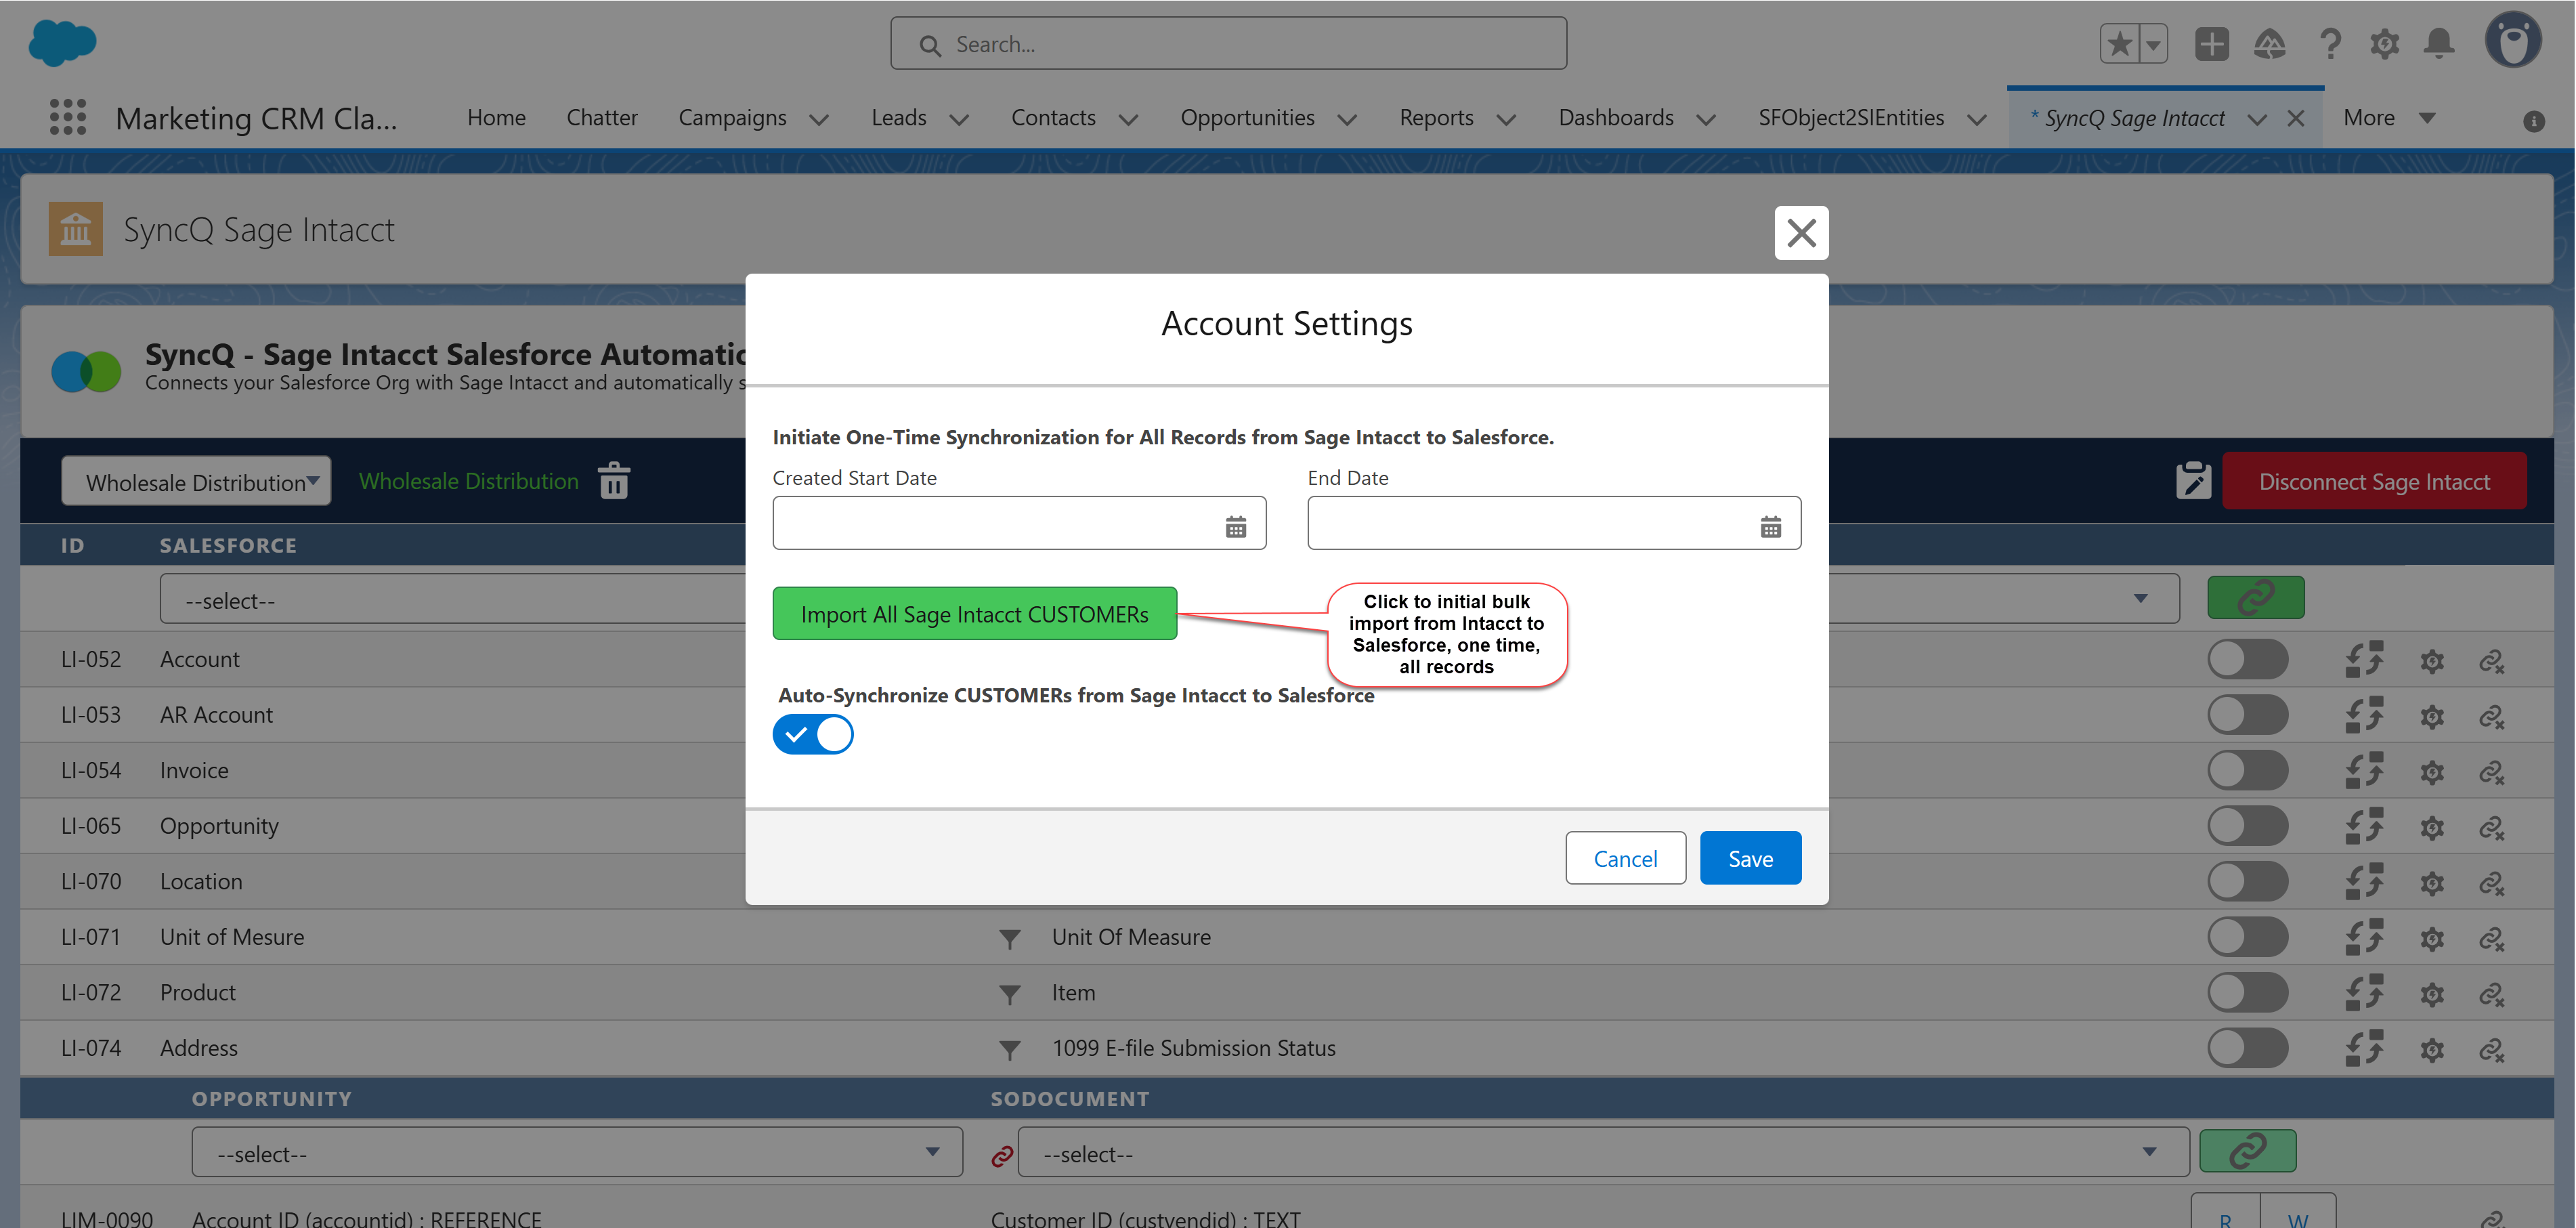2576x1228 pixels.
Task: Open the Chatter tab
Action: (x=601, y=117)
